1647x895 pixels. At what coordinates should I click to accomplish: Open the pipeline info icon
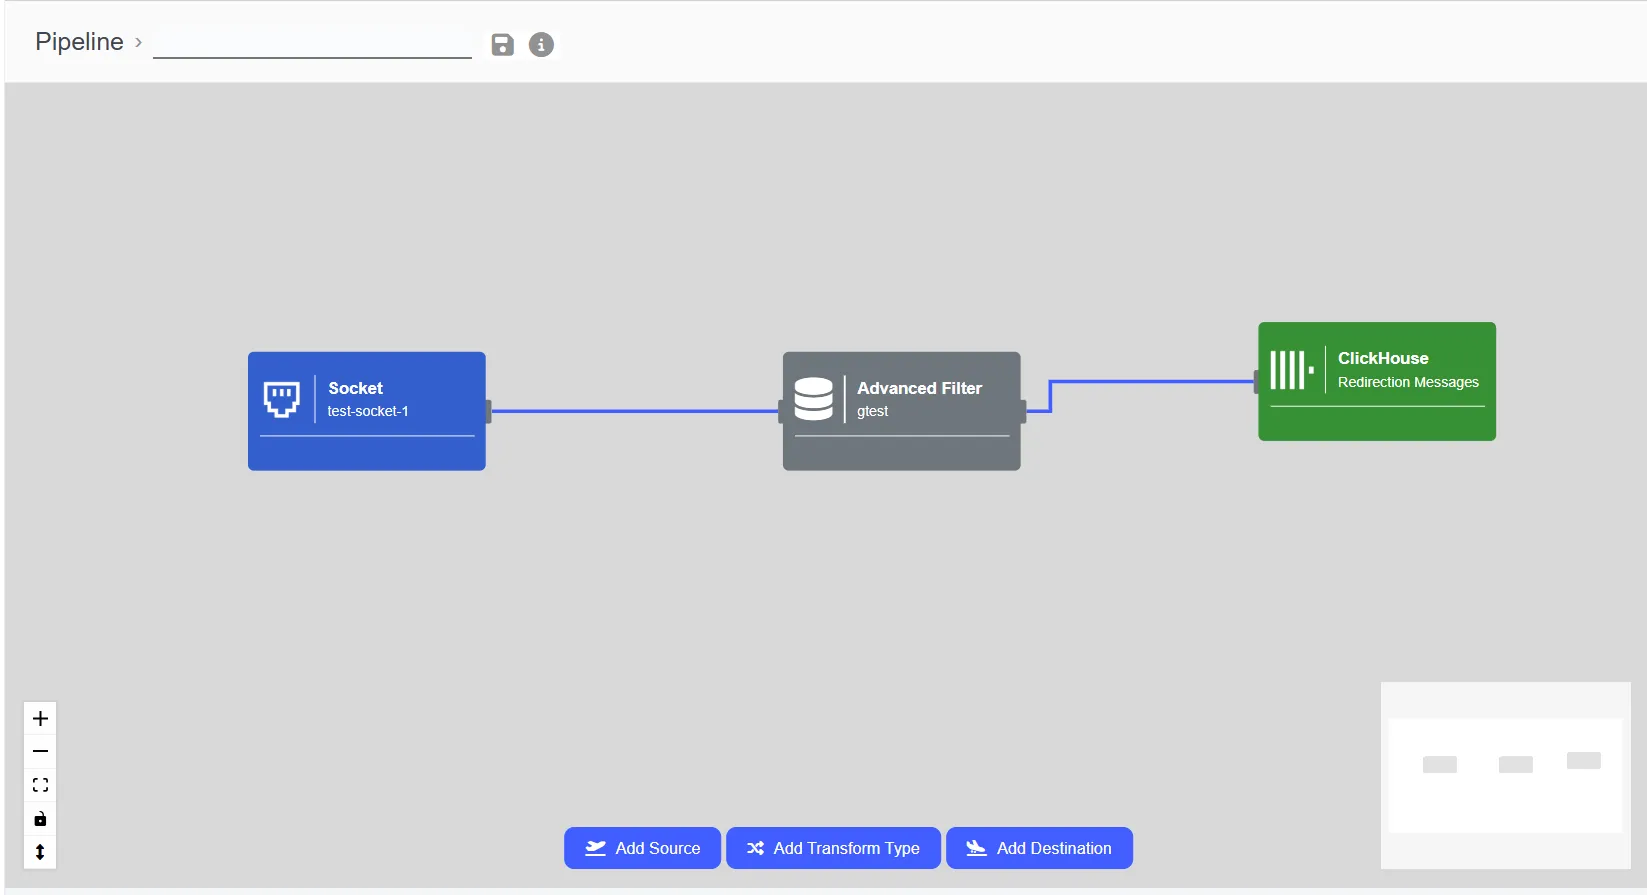coord(541,45)
